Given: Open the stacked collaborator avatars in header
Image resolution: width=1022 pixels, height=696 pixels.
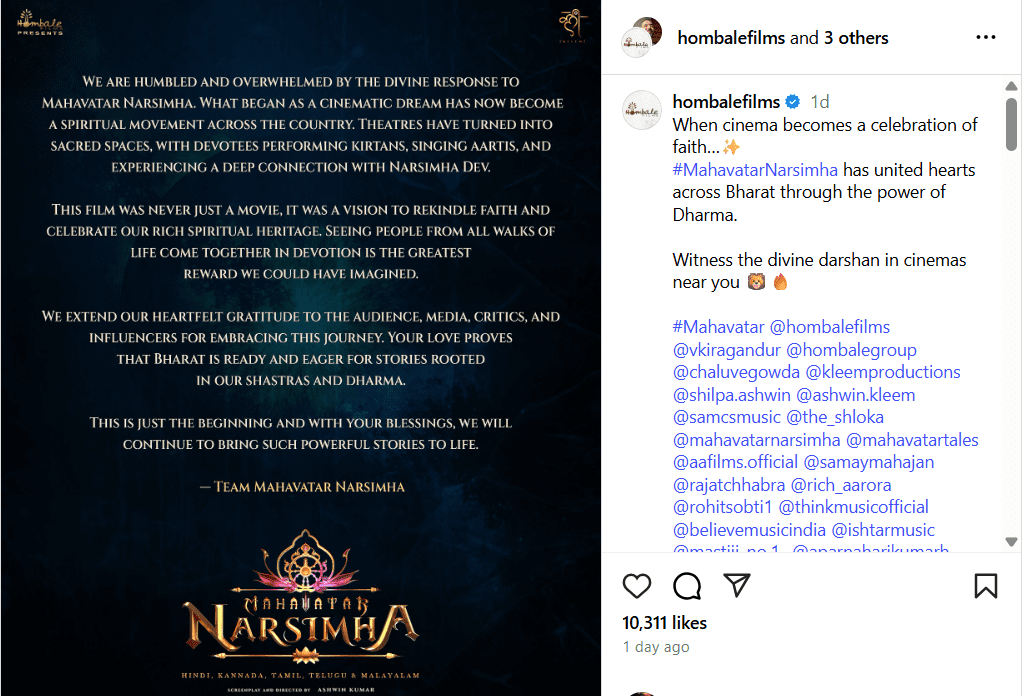Looking at the screenshot, I should click(x=641, y=38).
